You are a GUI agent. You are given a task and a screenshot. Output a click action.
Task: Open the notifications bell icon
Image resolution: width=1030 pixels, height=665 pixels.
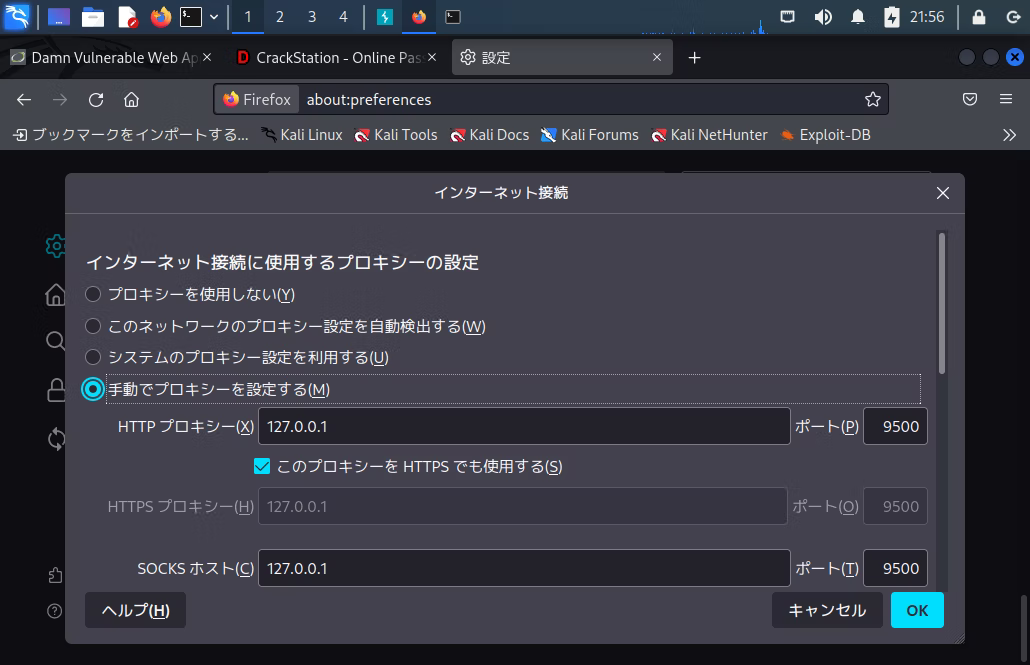pyautogui.click(x=858, y=16)
